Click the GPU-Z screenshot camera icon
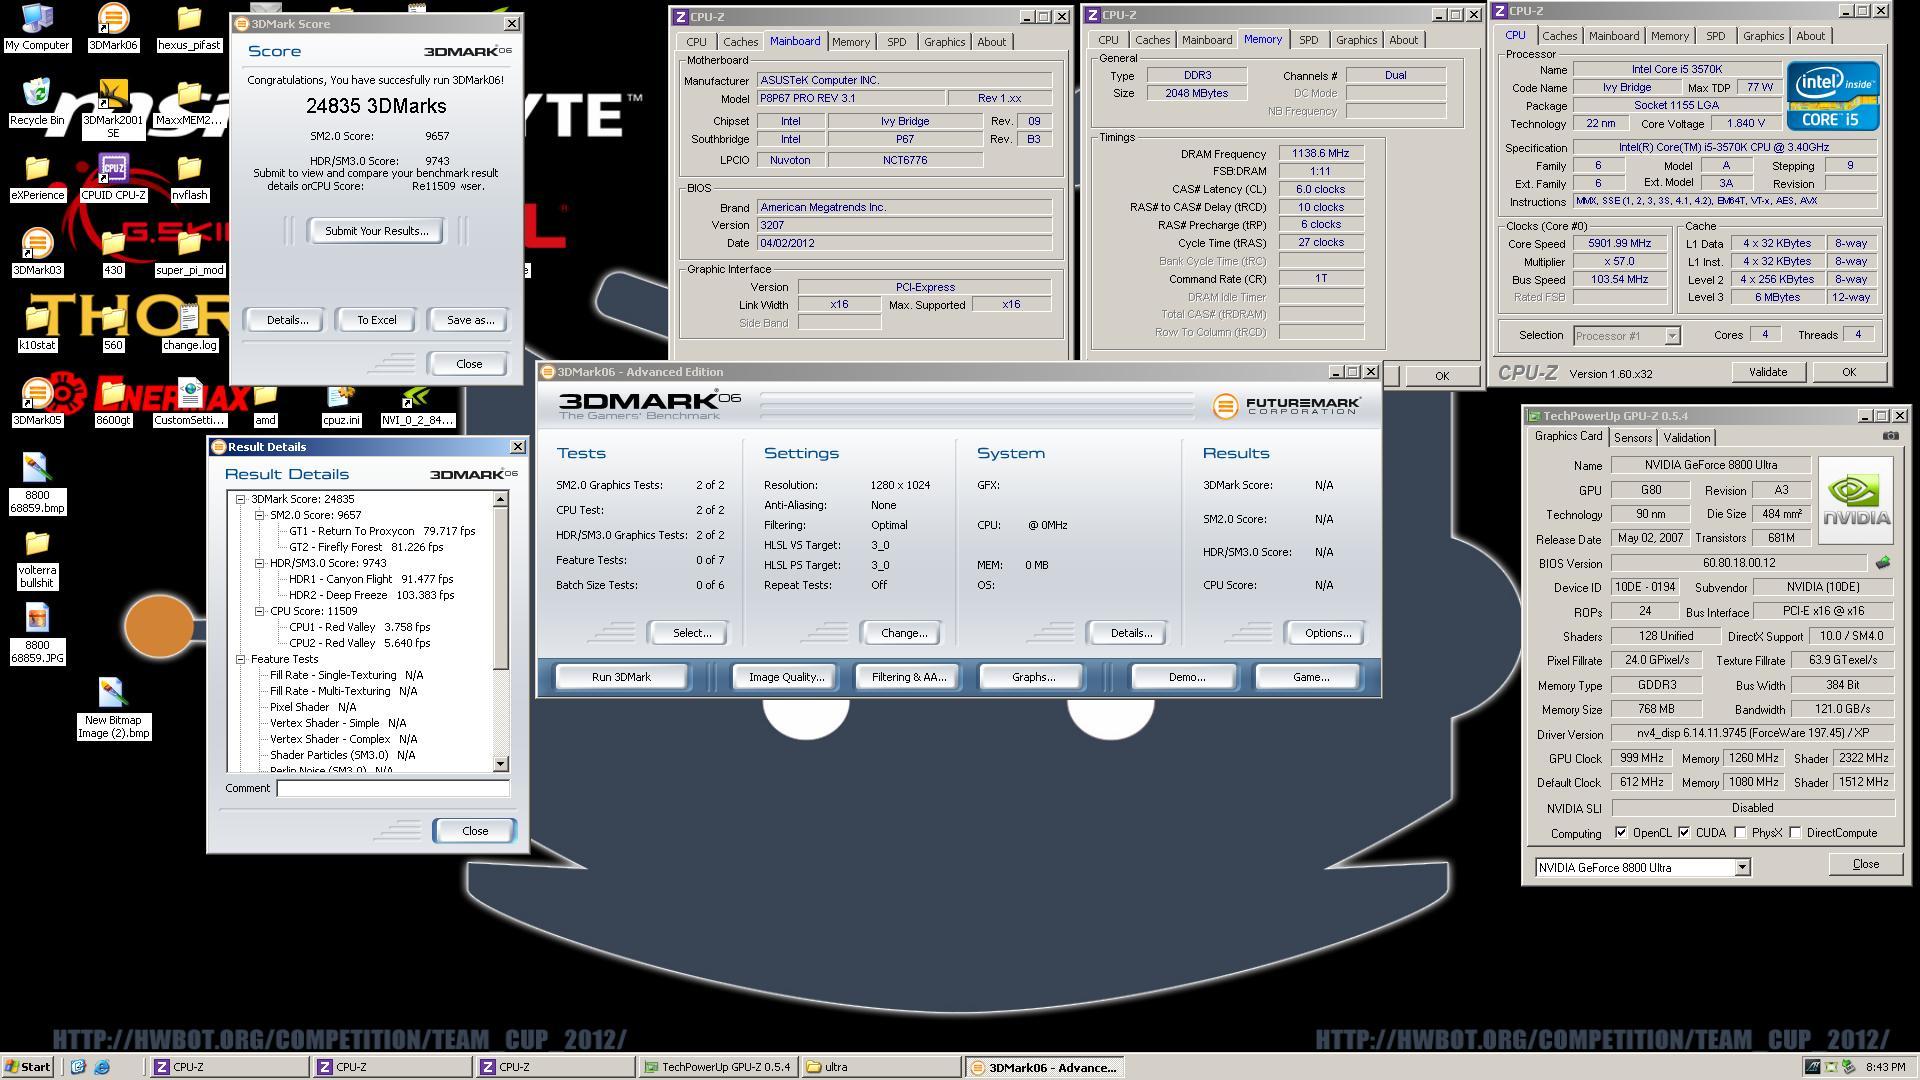 click(1890, 436)
